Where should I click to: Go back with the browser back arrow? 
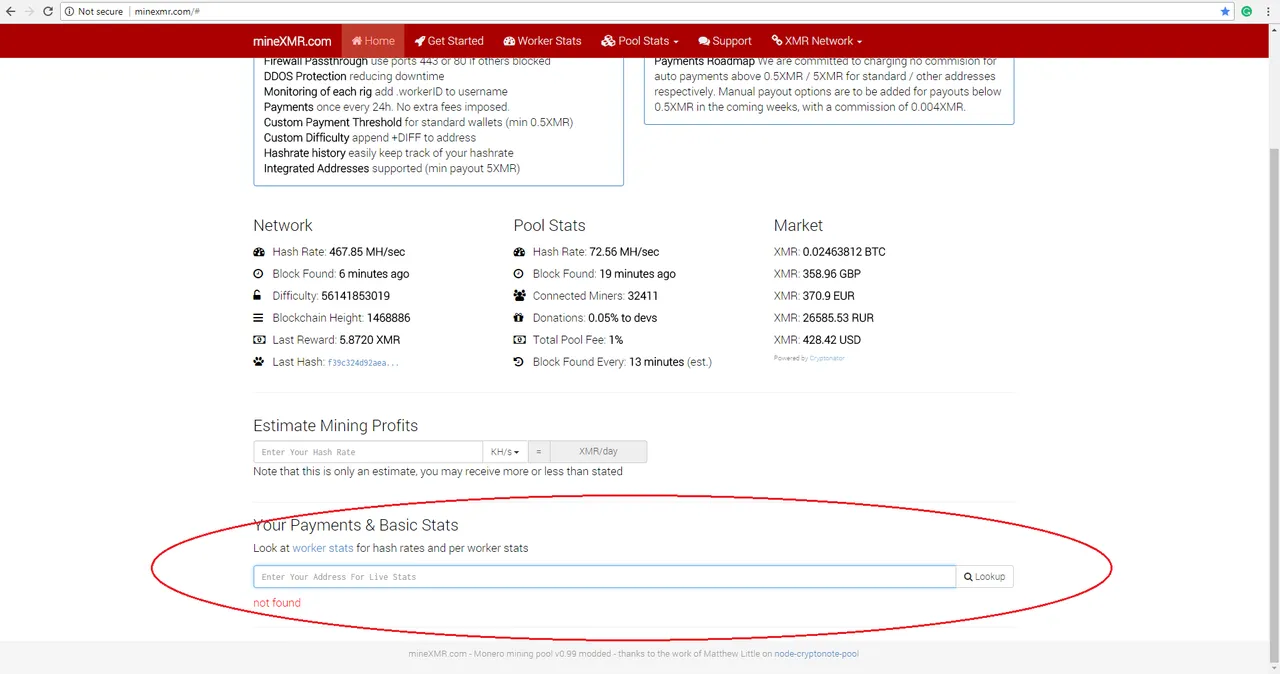pyautogui.click(x=11, y=11)
